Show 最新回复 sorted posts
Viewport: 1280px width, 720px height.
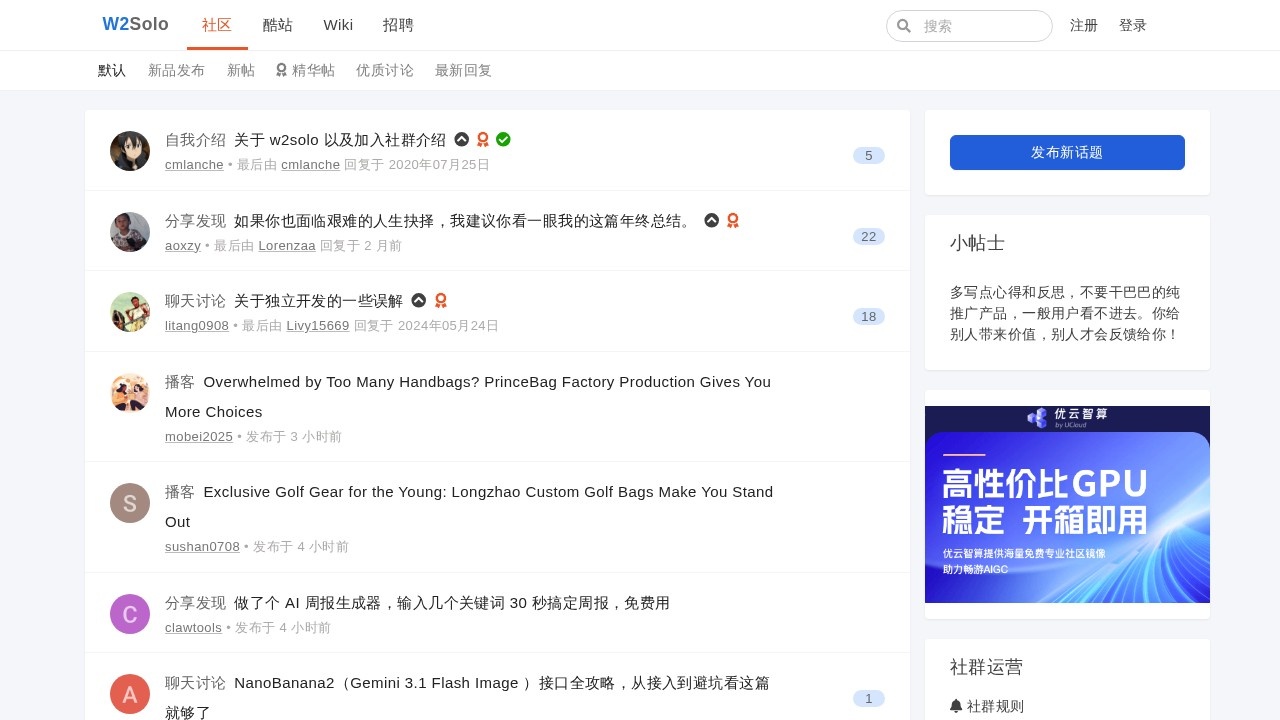[463, 70]
